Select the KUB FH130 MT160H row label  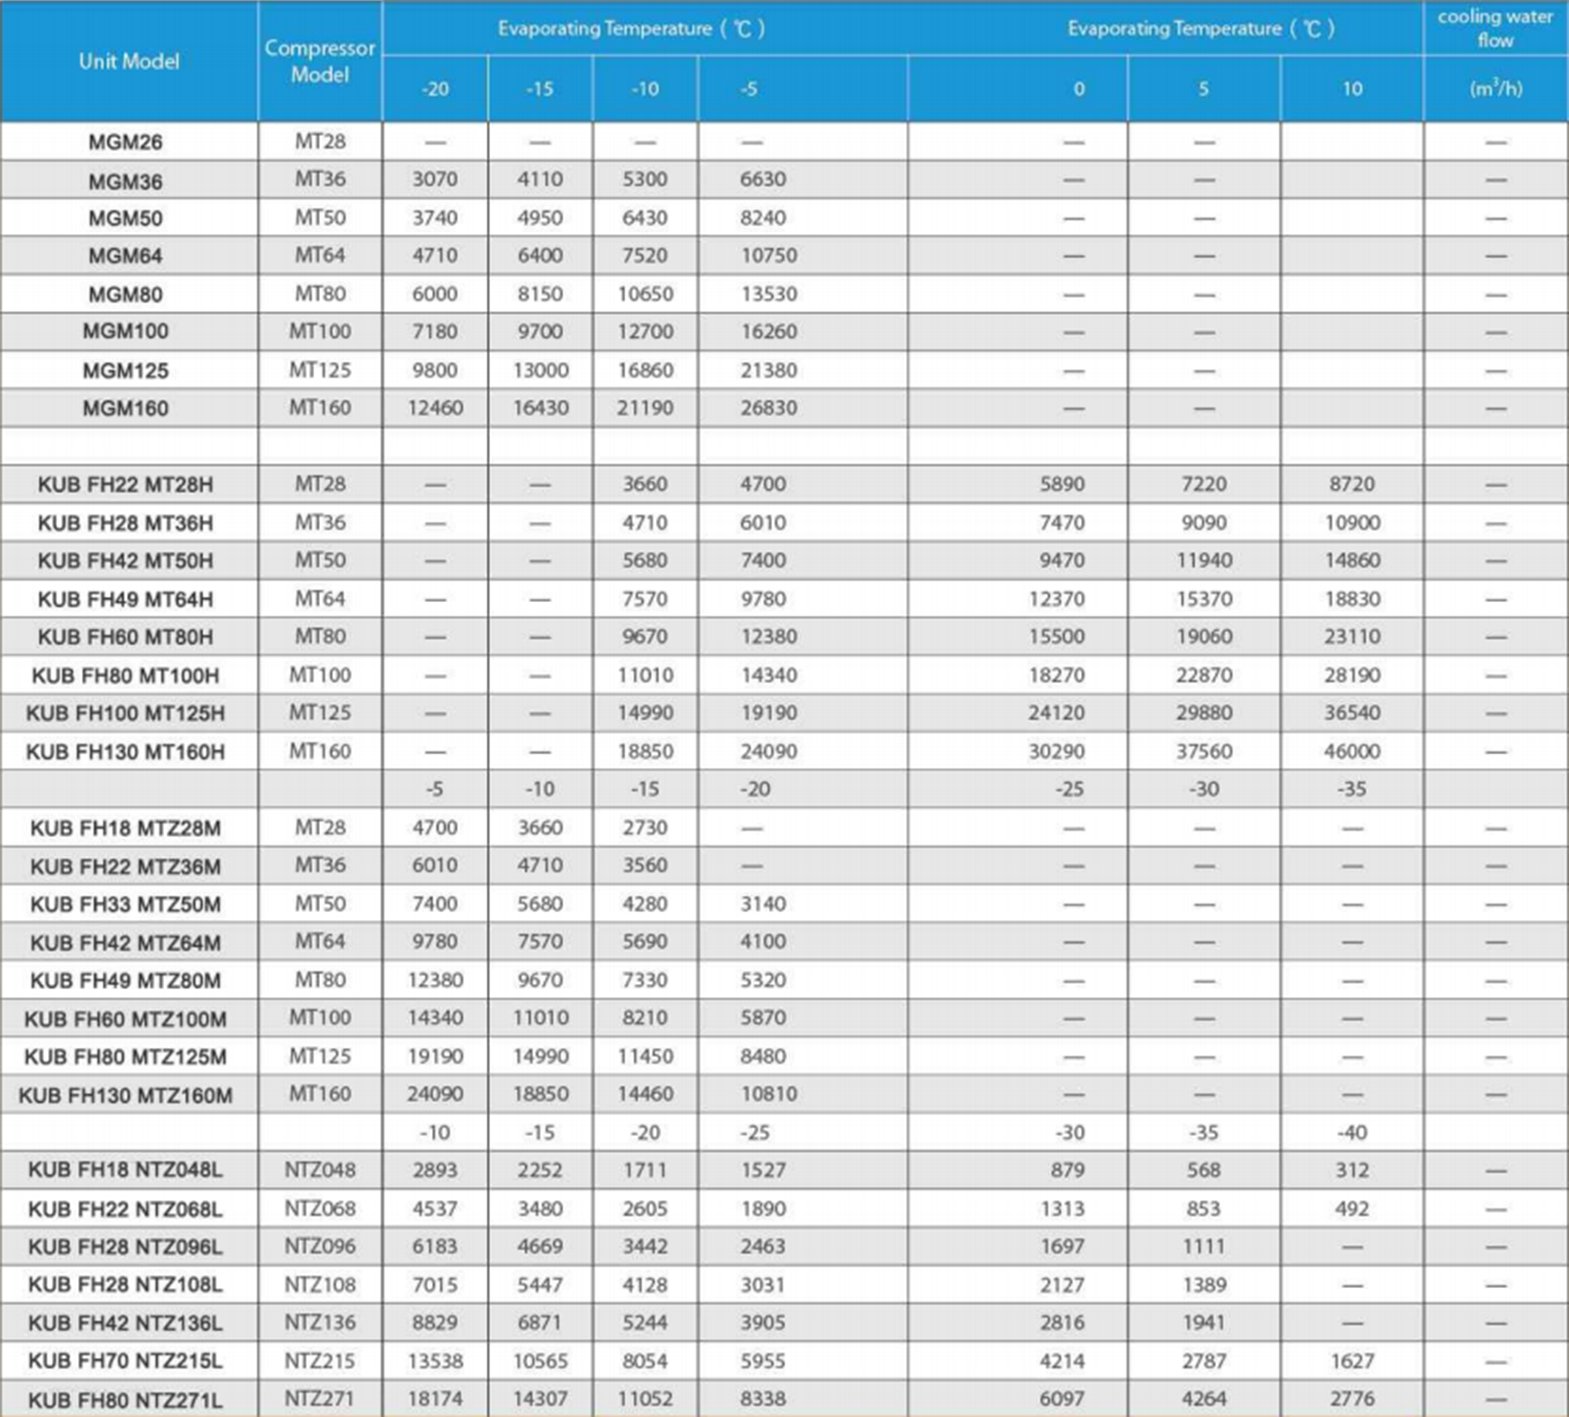[x=126, y=752]
